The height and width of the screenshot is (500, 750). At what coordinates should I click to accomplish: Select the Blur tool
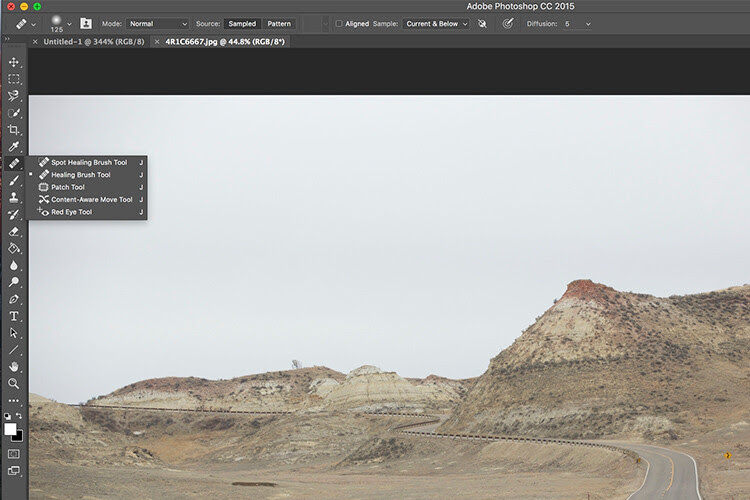pos(13,265)
